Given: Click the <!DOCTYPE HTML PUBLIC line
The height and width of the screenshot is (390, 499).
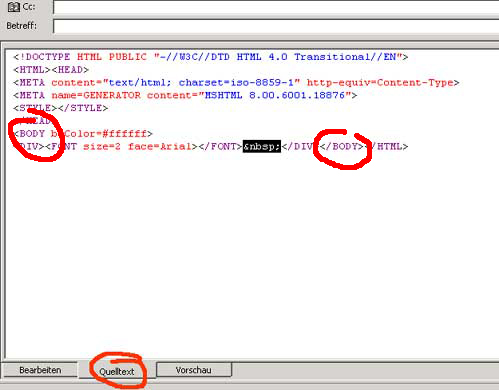Looking at the screenshot, I should (x=211, y=57).
